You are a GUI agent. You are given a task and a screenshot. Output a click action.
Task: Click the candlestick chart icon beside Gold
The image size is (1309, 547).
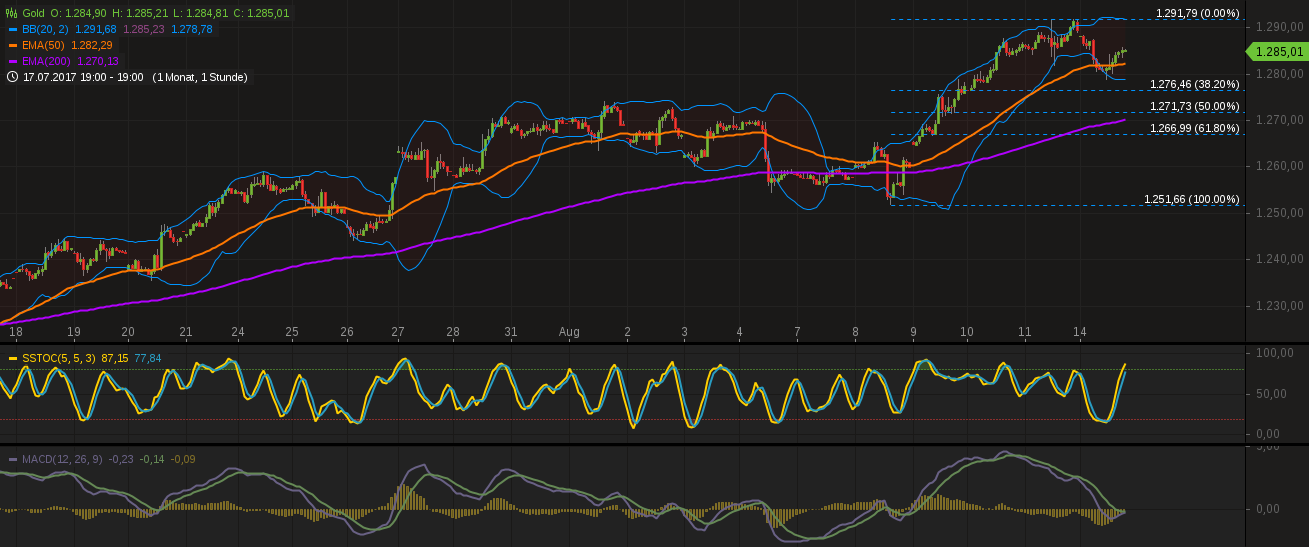pos(11,13)
